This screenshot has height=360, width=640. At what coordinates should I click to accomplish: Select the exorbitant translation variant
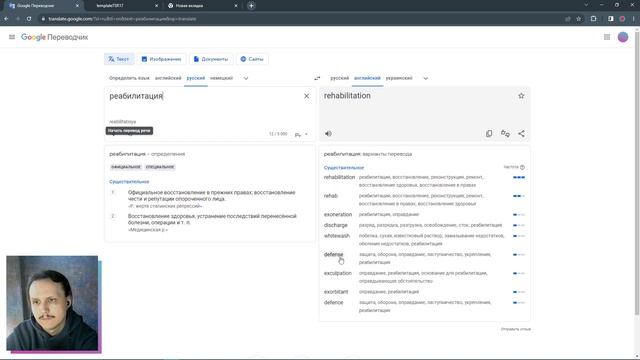click(x=336, y=292)
